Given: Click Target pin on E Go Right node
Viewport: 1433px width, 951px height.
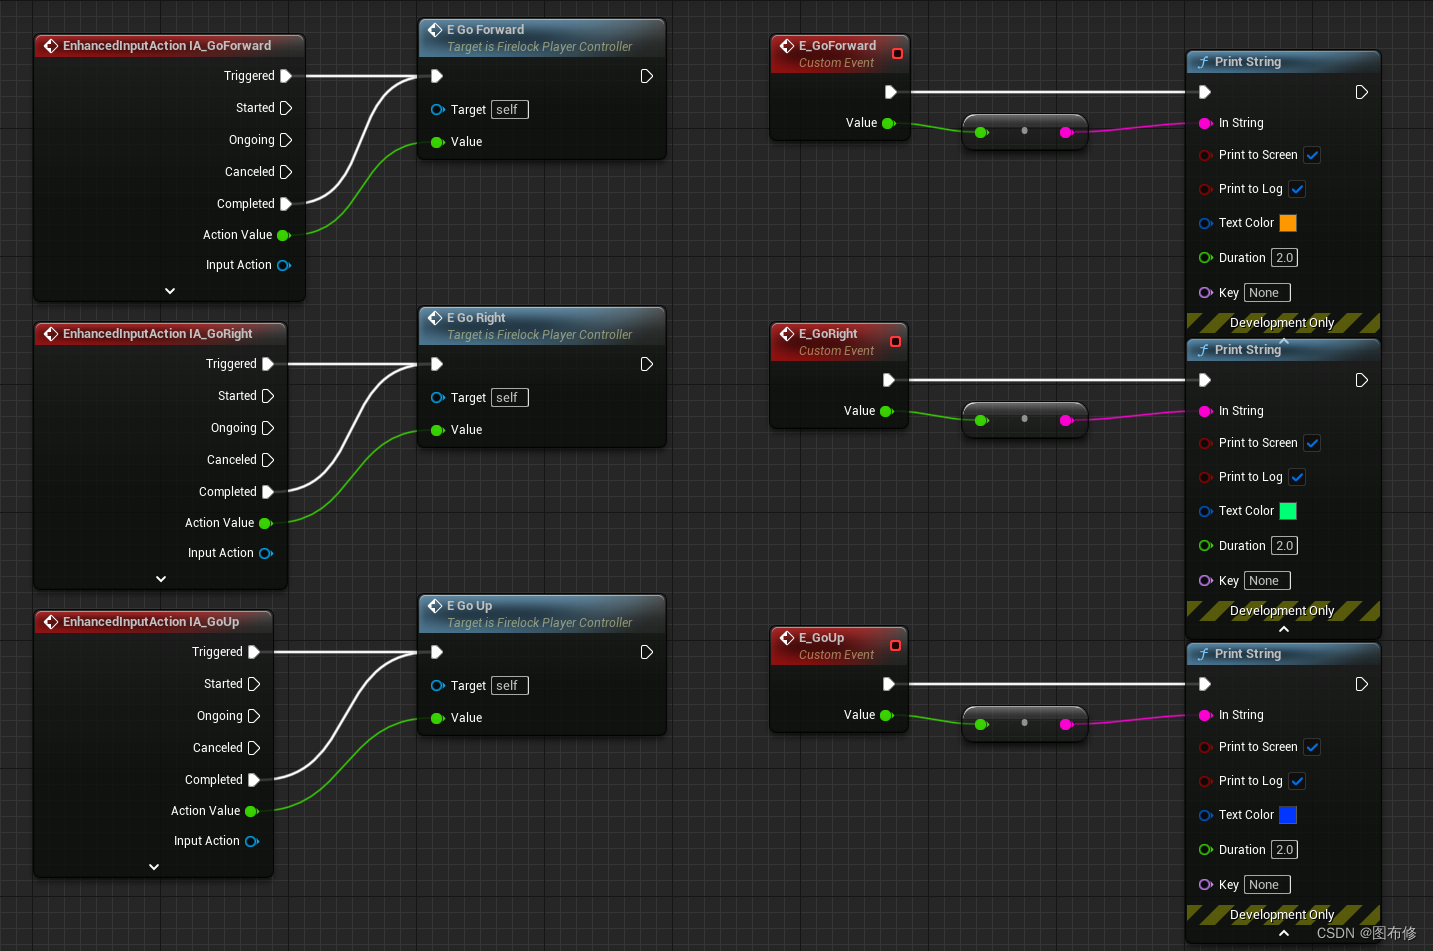Looking at the screenshot, I should [438, 398].
